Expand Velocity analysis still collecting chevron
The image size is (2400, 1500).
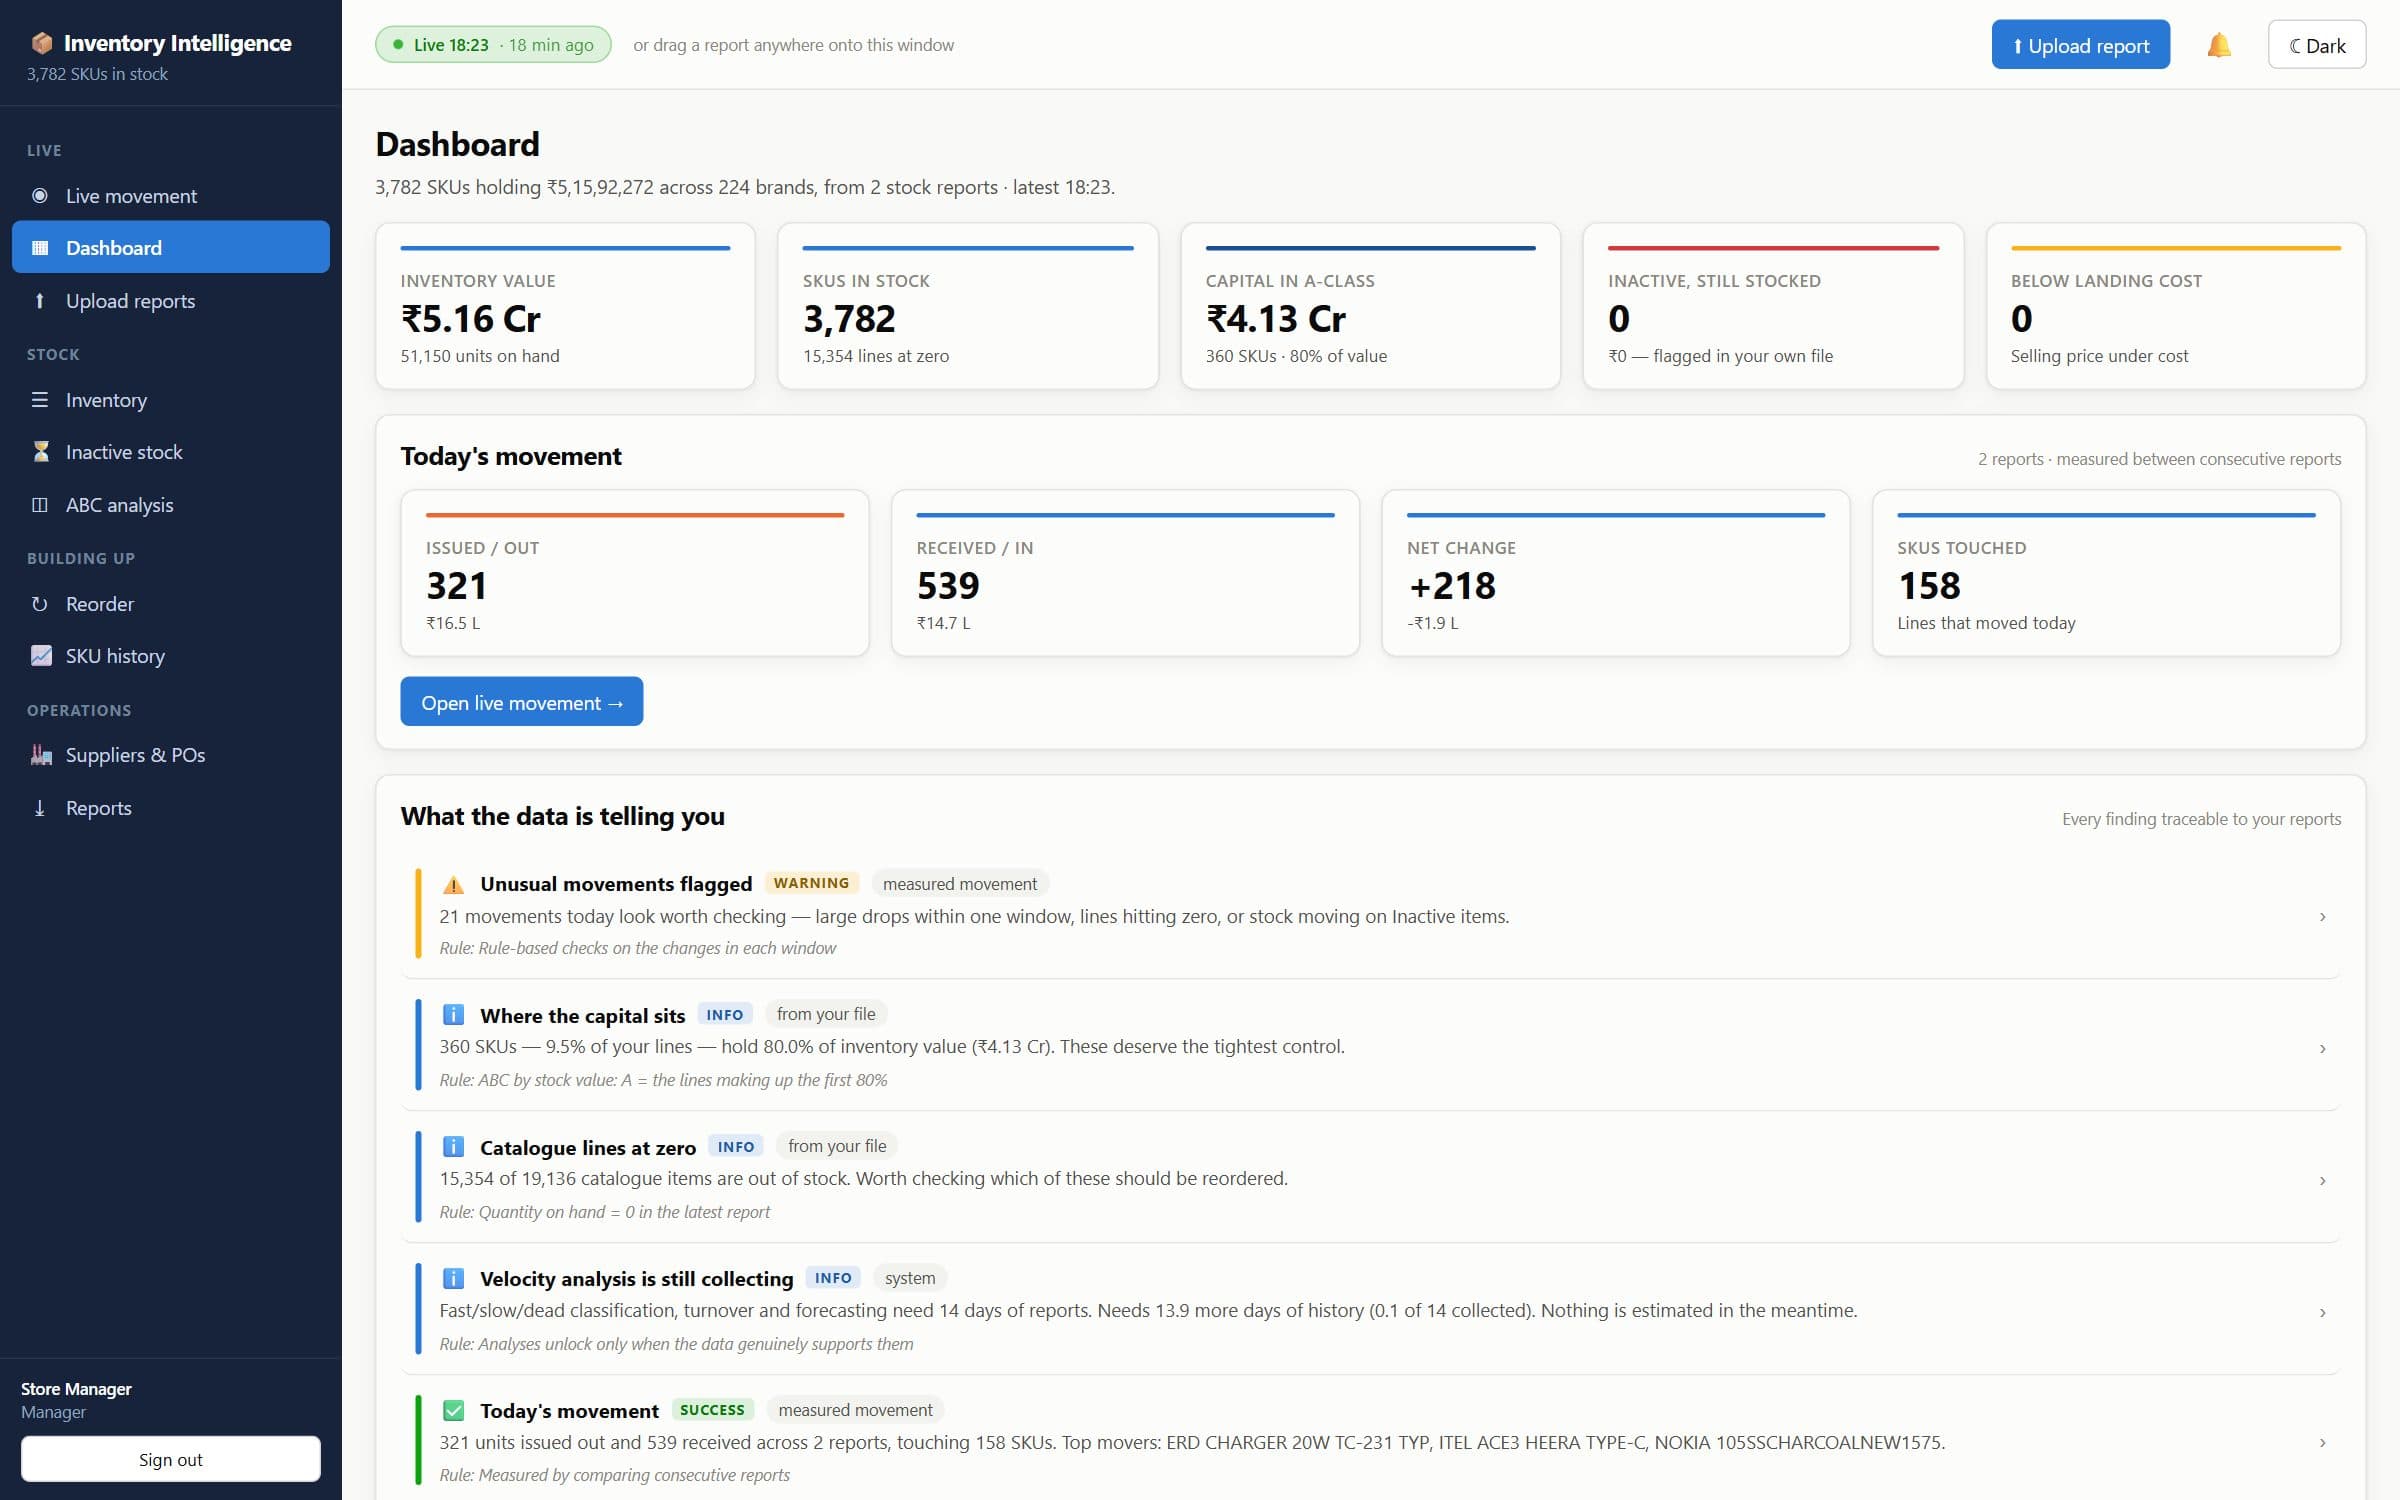pyautogui.click(x=2322, y=1312)
